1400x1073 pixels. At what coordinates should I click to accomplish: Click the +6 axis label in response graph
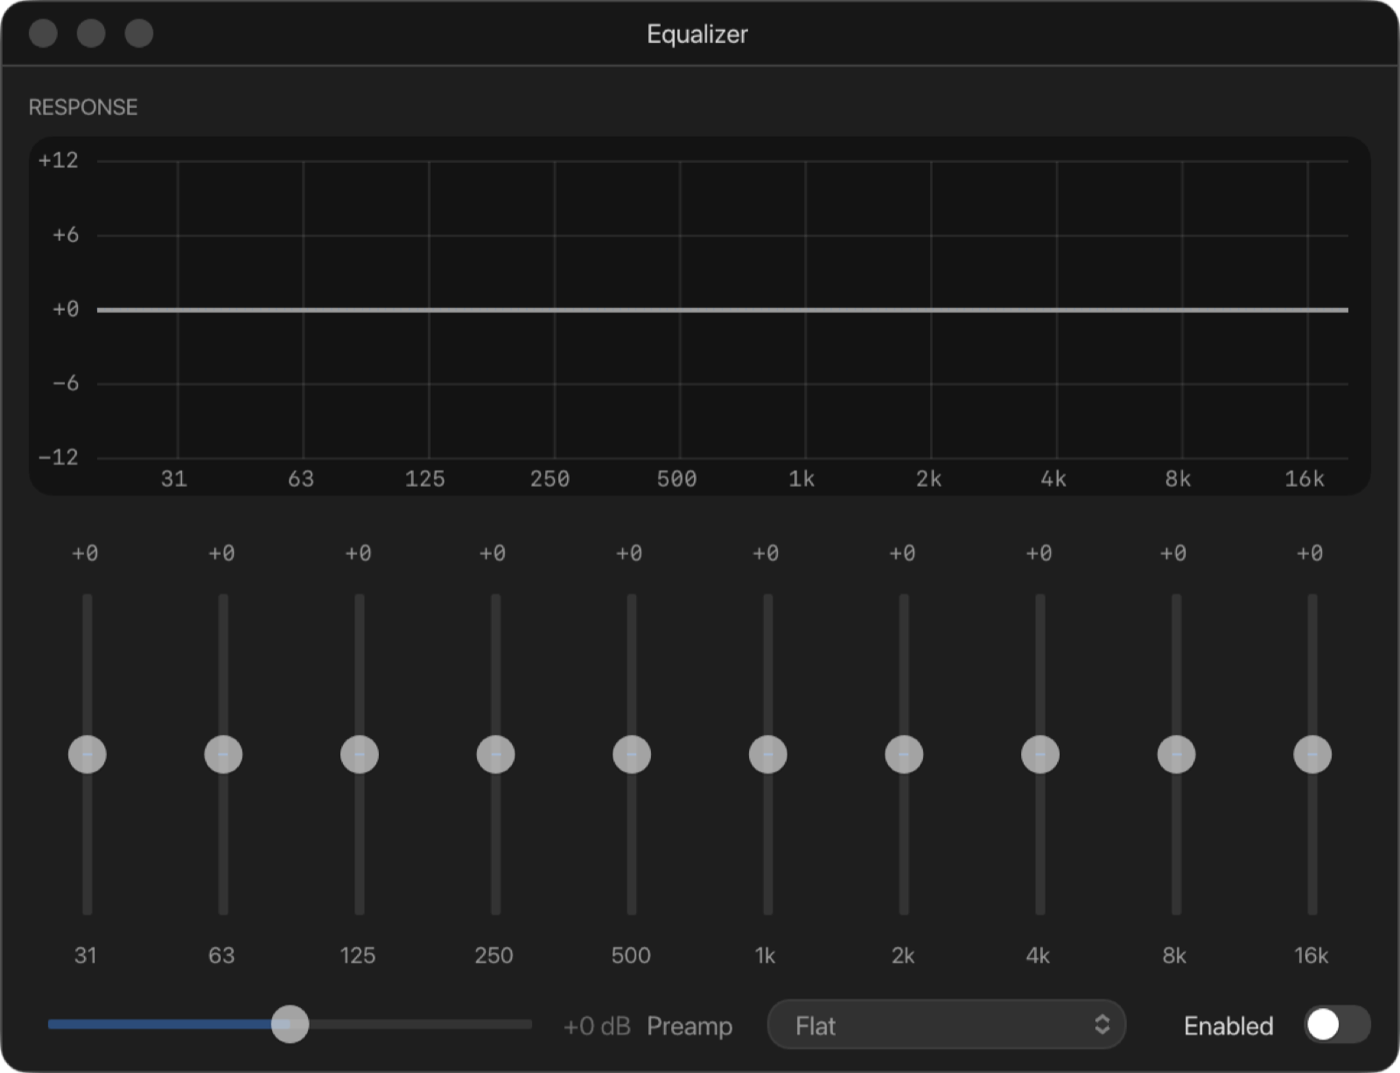point(65,235)
